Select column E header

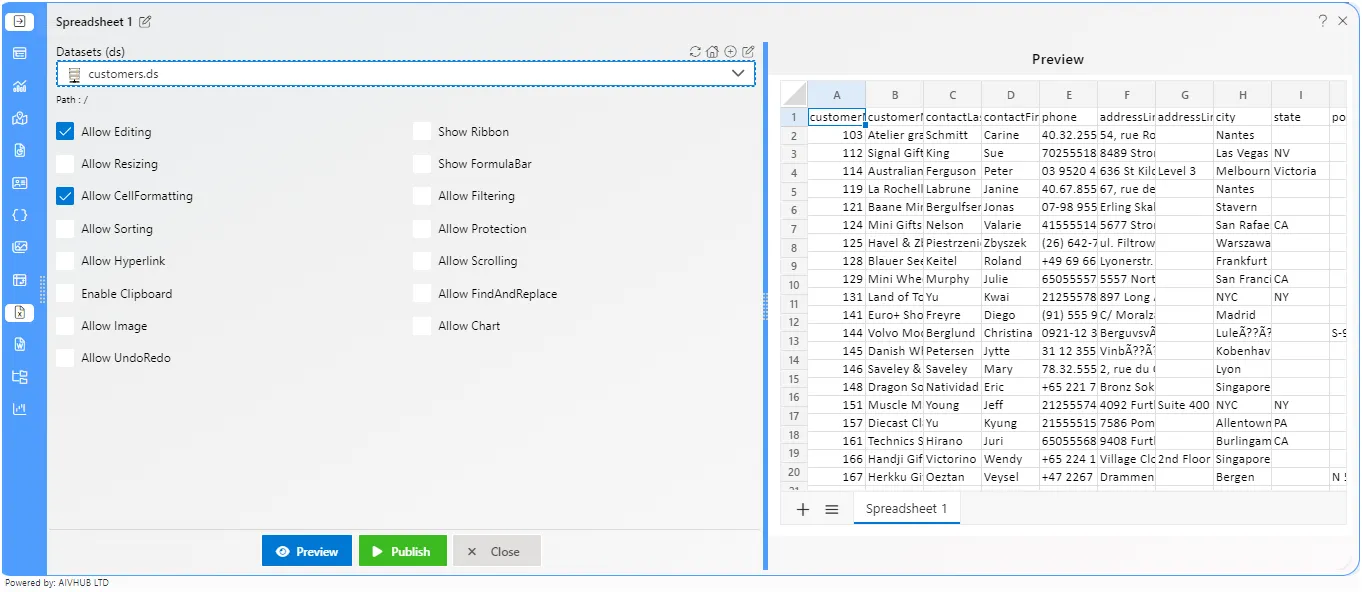1069,95
